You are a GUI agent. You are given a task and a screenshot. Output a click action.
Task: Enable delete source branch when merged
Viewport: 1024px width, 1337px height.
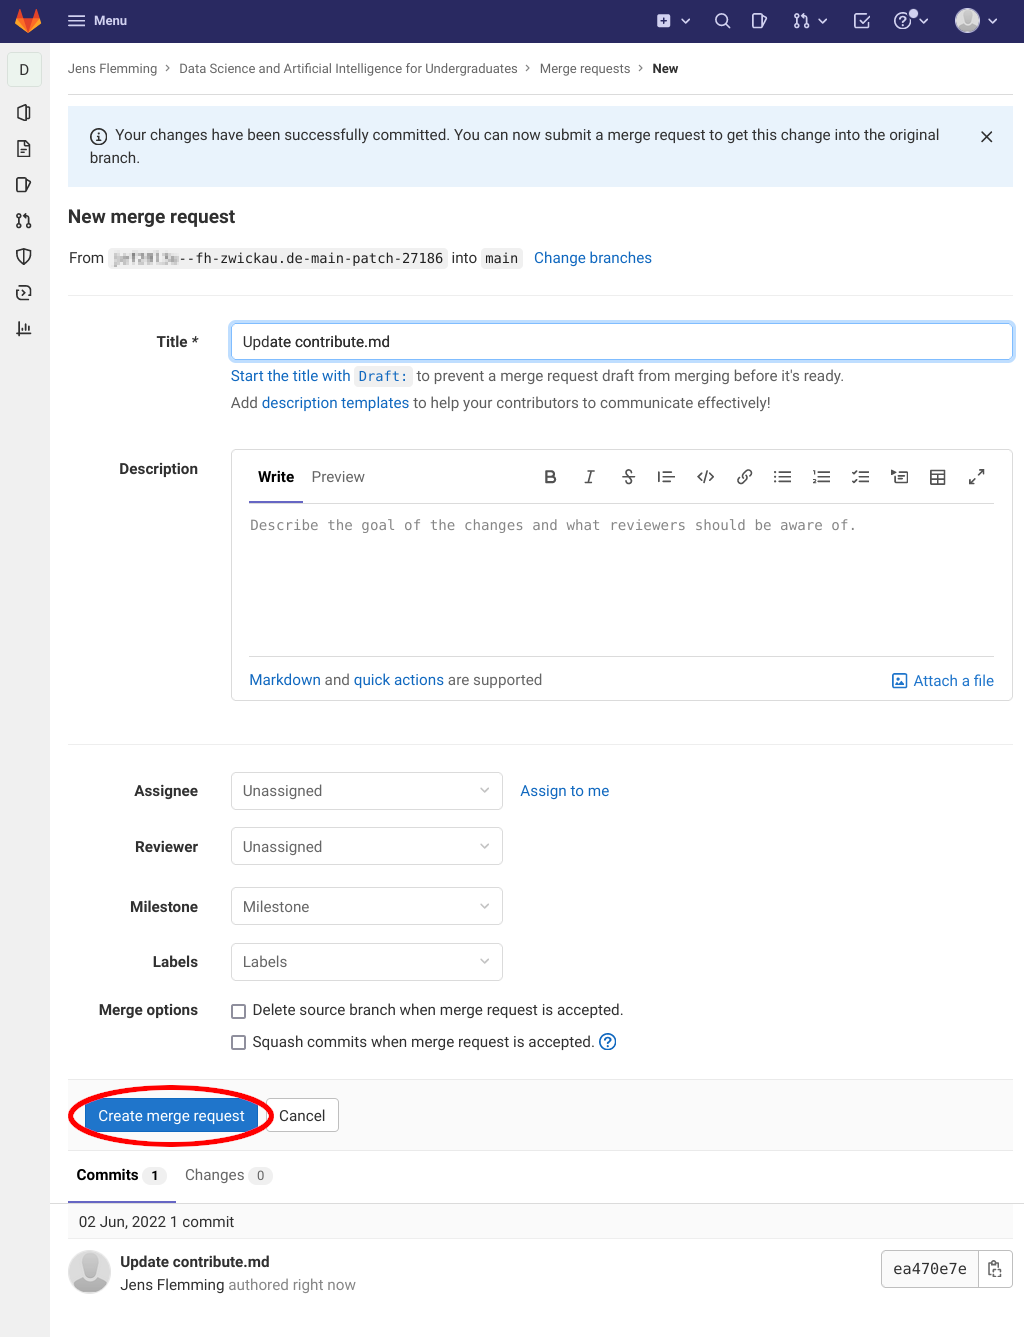point(238,1011)
